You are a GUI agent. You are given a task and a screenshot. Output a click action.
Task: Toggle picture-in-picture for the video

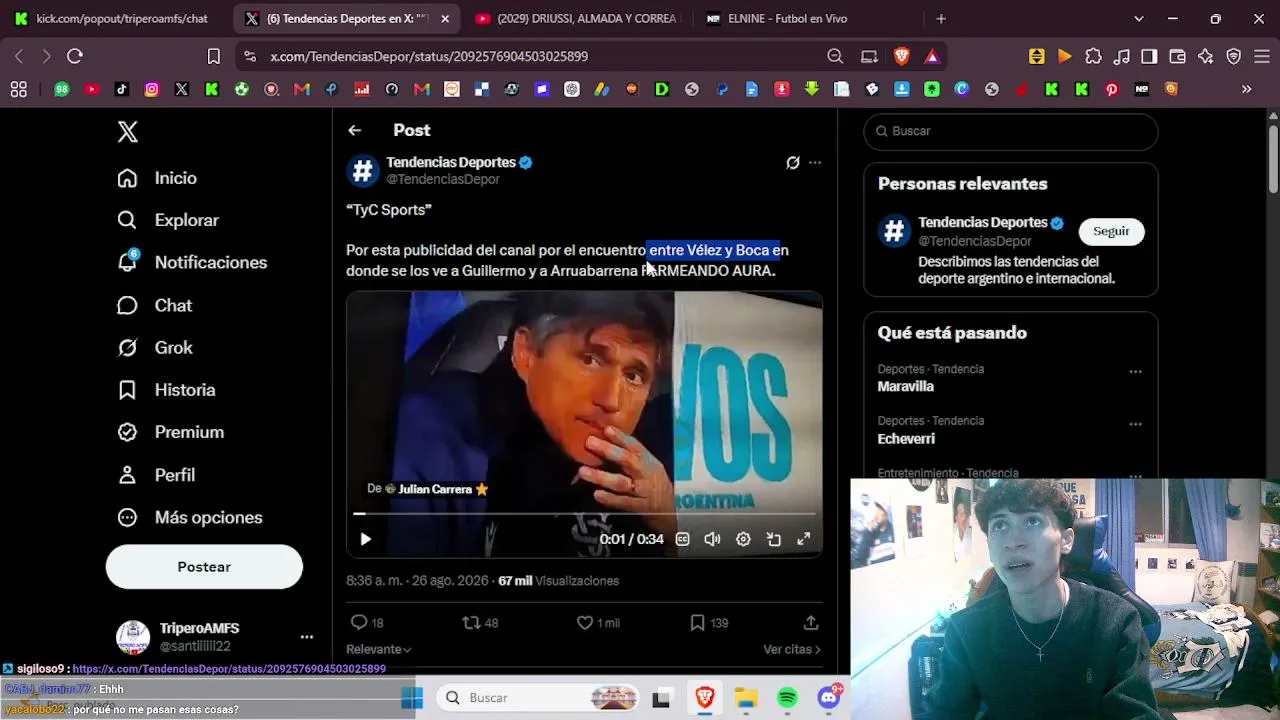tap(774, 539)
